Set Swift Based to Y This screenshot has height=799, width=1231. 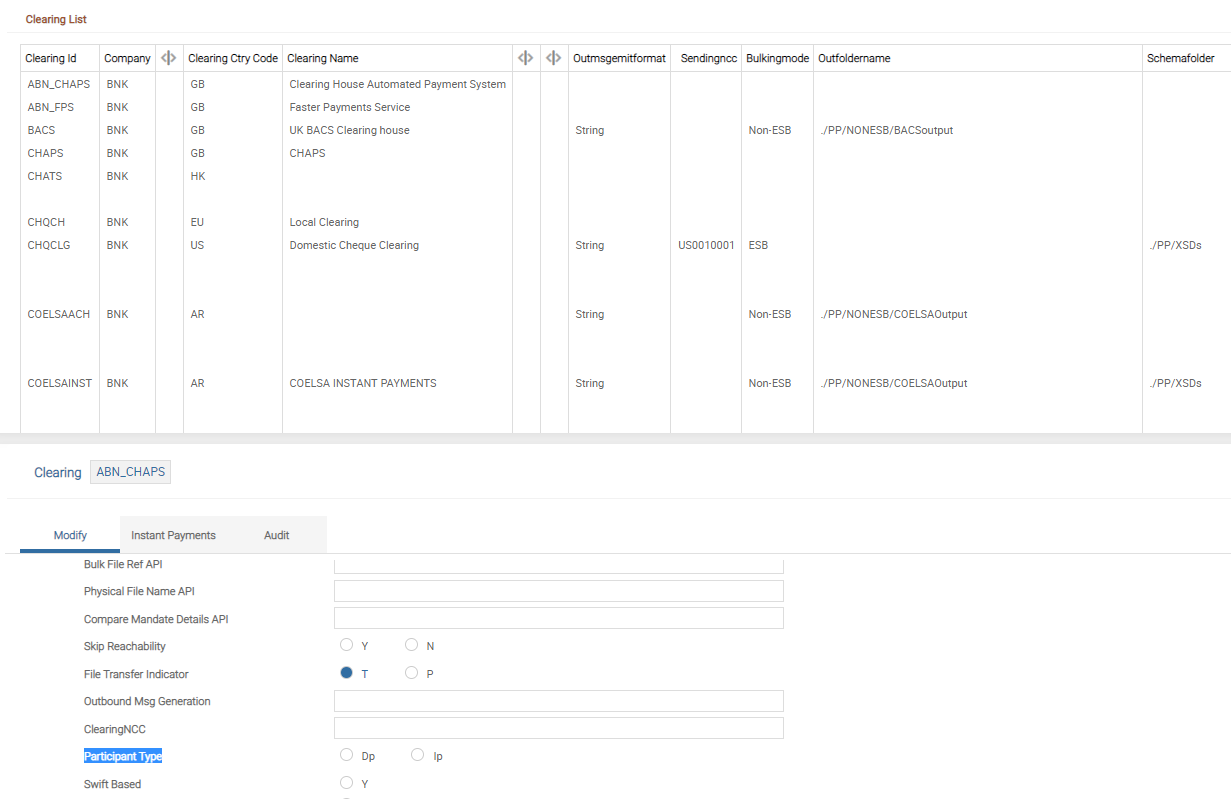(x=347, y=783)
